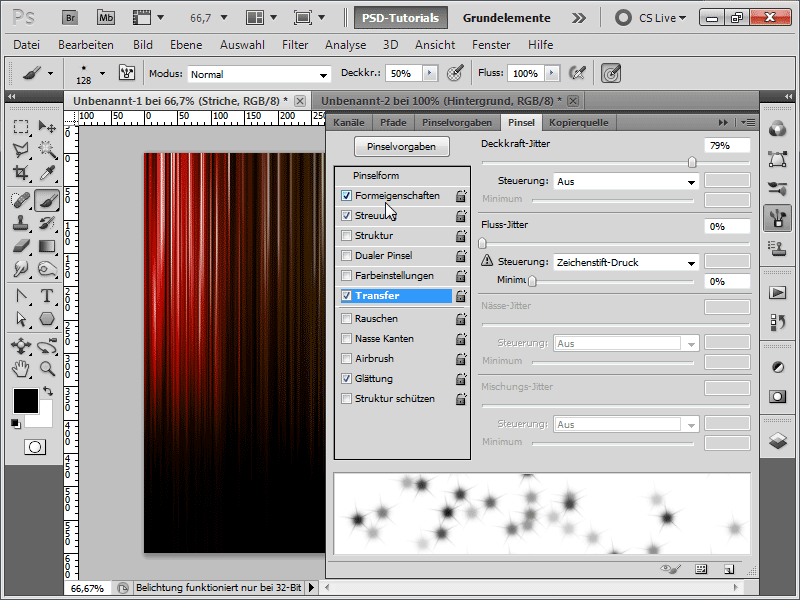Open Deckkraft-Jitter Steuerung dropdown
Image resolution: width=800 pixels, height=600 pixels.
point(626,182)
